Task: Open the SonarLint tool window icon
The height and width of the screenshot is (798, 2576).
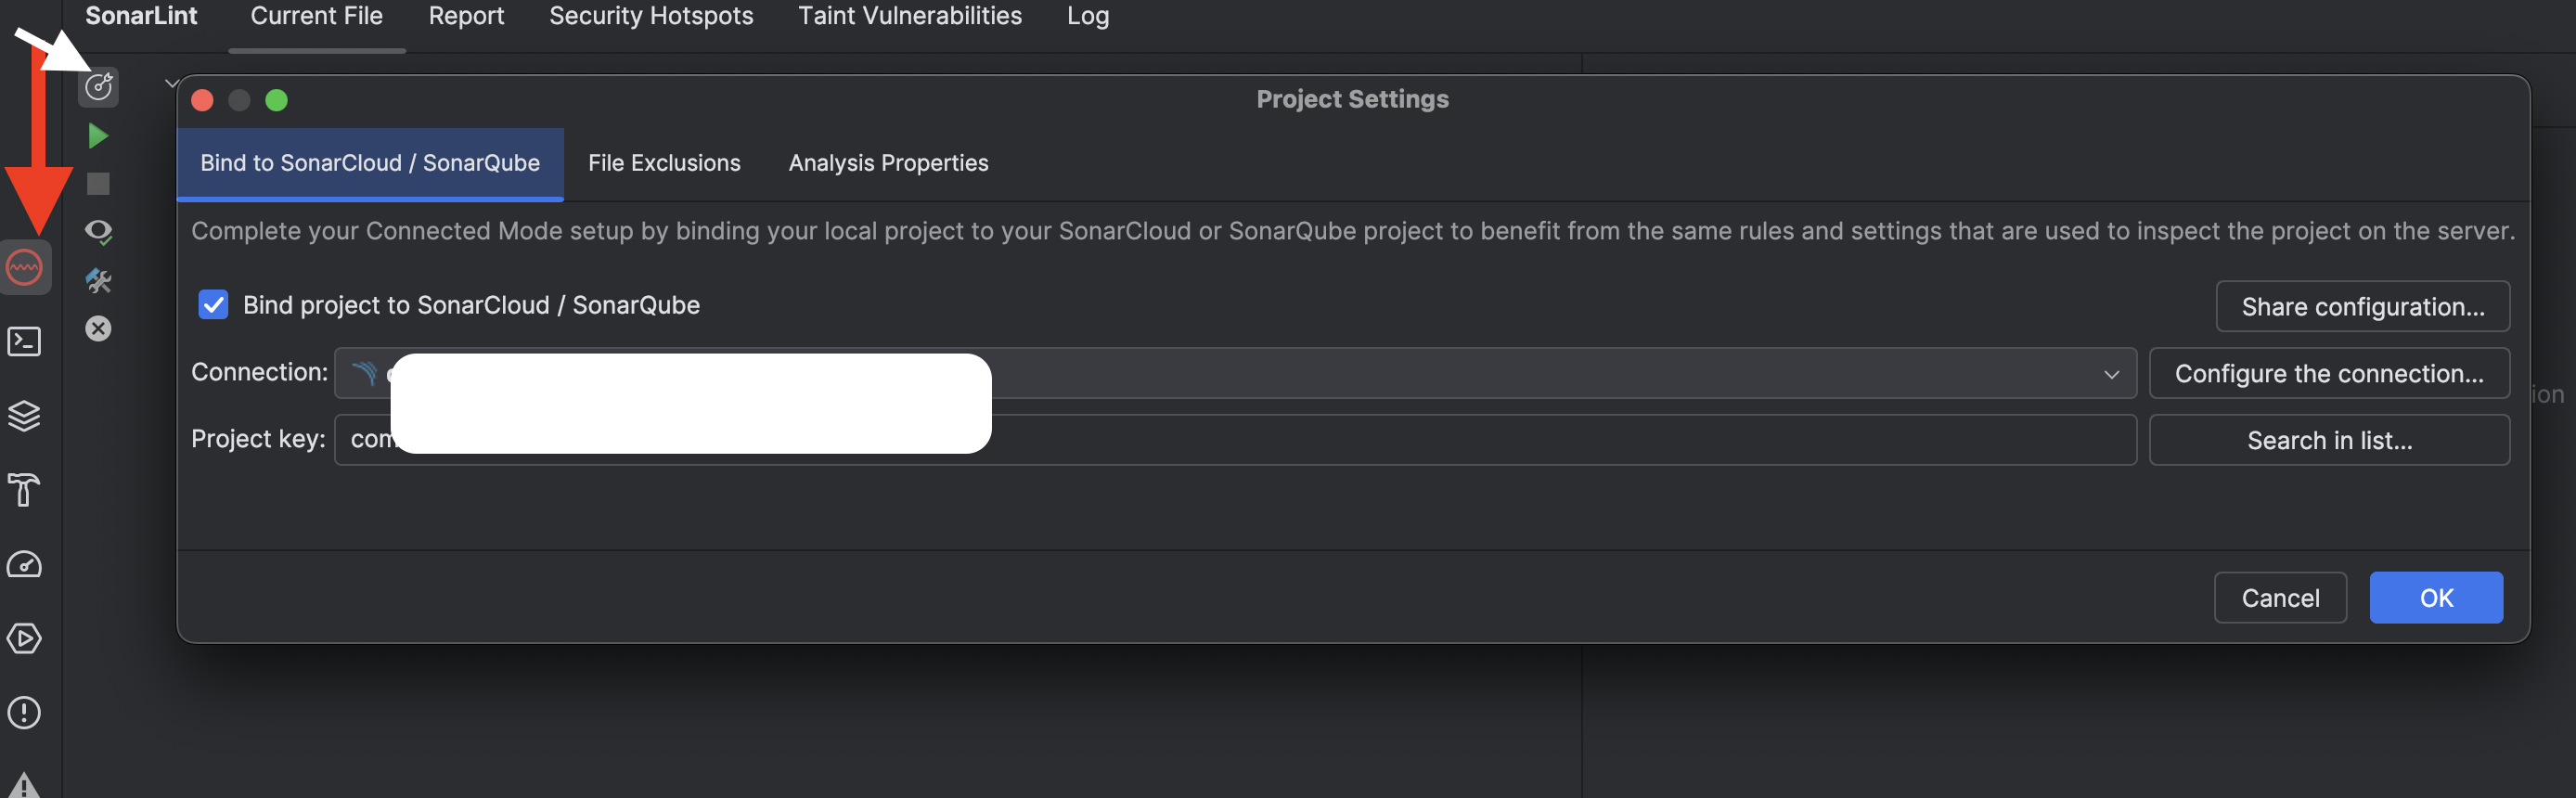Action: [x=25, y=268]
